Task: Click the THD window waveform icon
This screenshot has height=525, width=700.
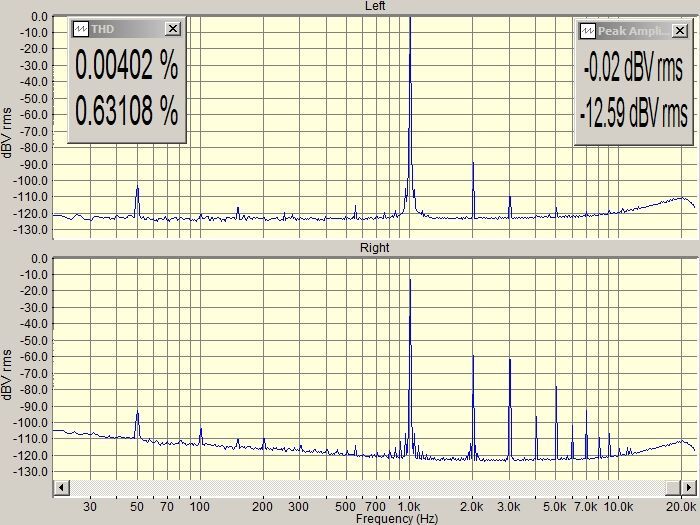Action: (80, 29)
